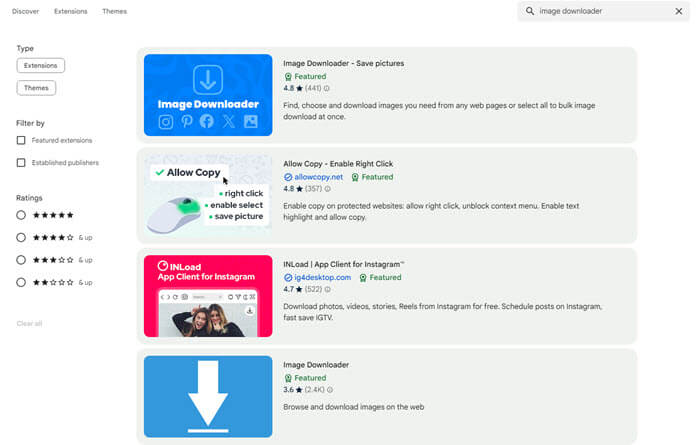Open the Discover tab
The width and height of the screenshot is (700, 445).
(25, 11)
